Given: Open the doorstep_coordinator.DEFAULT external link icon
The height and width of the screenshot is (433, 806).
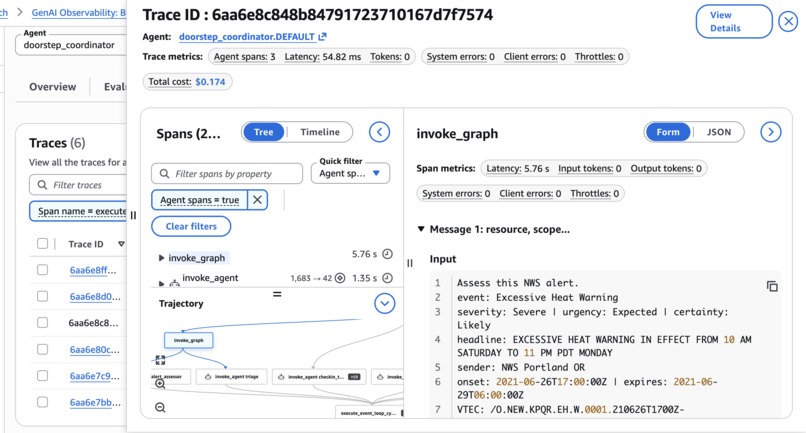Looking at the screenshot, I should 322,37.
